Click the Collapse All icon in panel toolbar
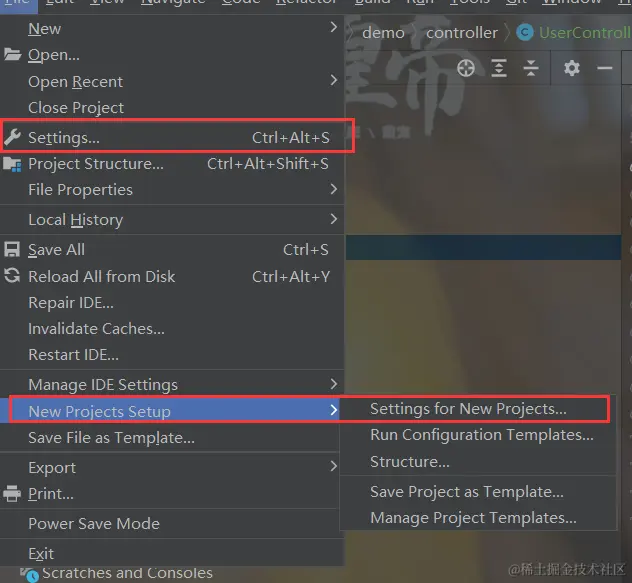Viewport: 632px width, 583px height. click(x=531, y=68)
